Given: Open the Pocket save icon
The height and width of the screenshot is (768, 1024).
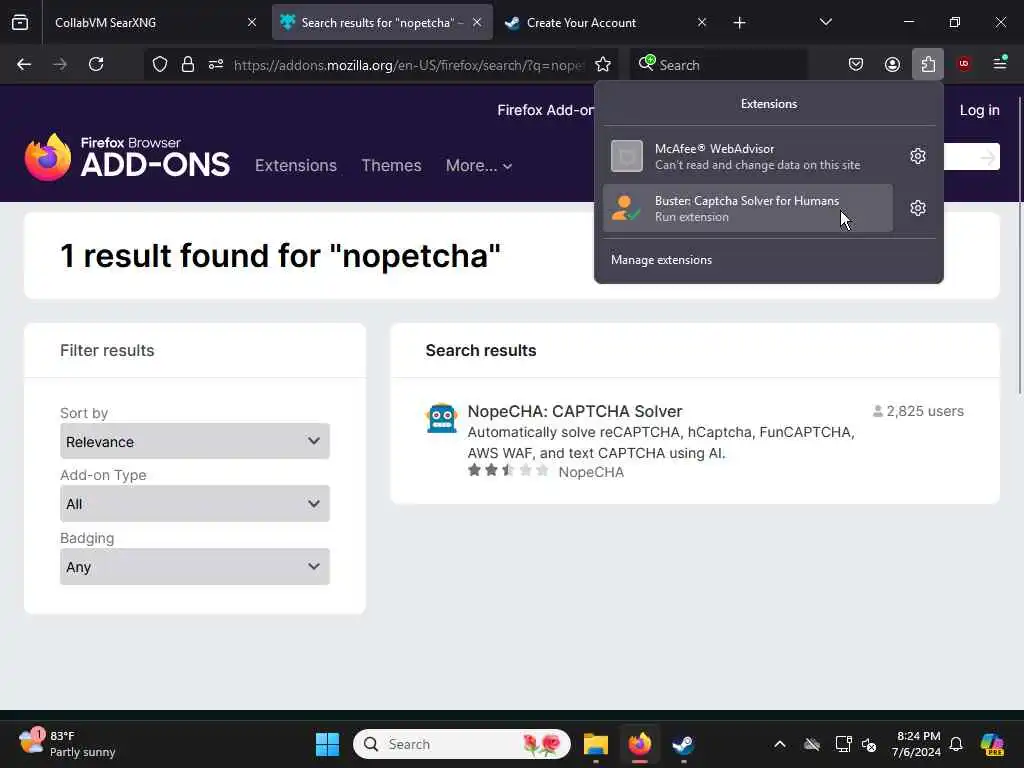Looking at the screenshot, I should point(856,64).
